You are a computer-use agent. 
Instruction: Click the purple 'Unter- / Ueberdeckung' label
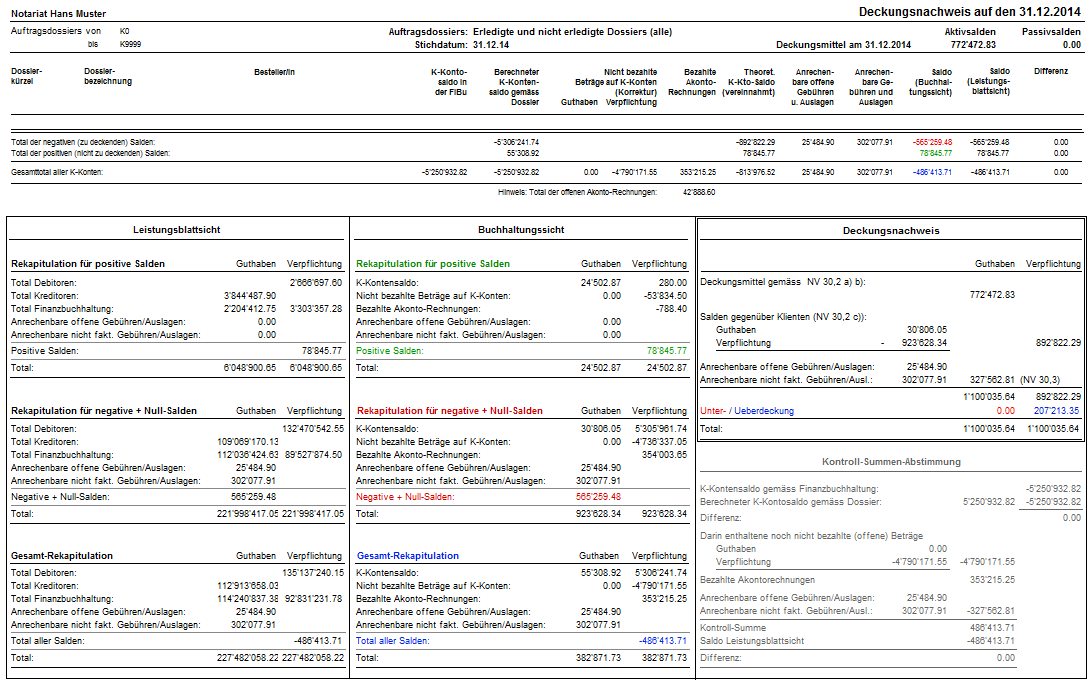pos(747,411)
